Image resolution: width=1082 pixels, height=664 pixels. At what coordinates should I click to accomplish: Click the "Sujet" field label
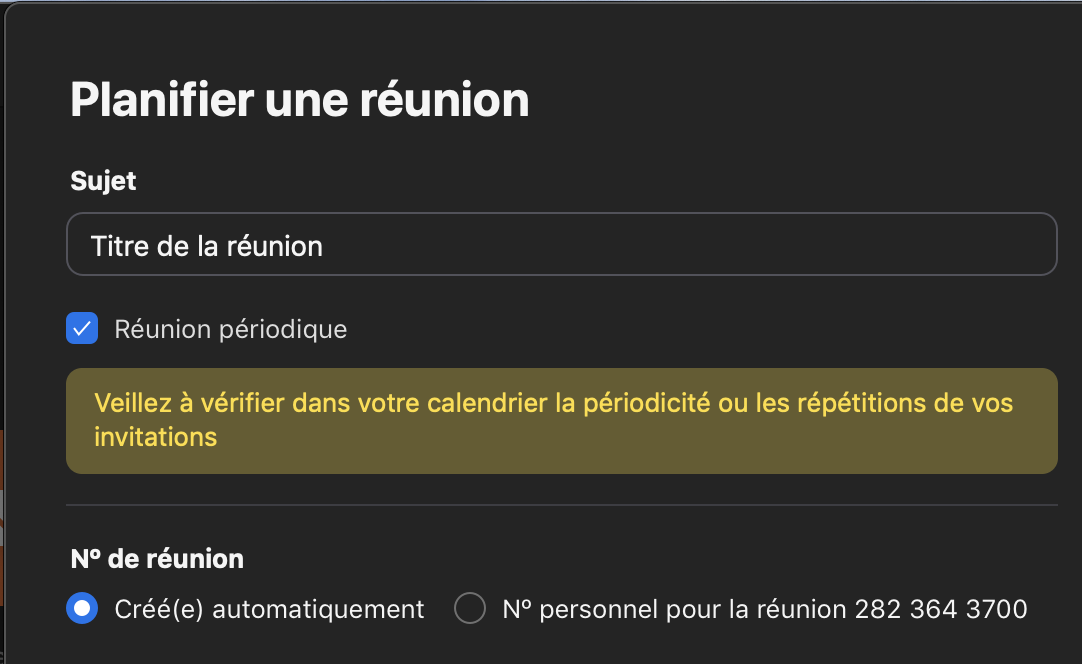pyautogui.click(x=103, y=181)
